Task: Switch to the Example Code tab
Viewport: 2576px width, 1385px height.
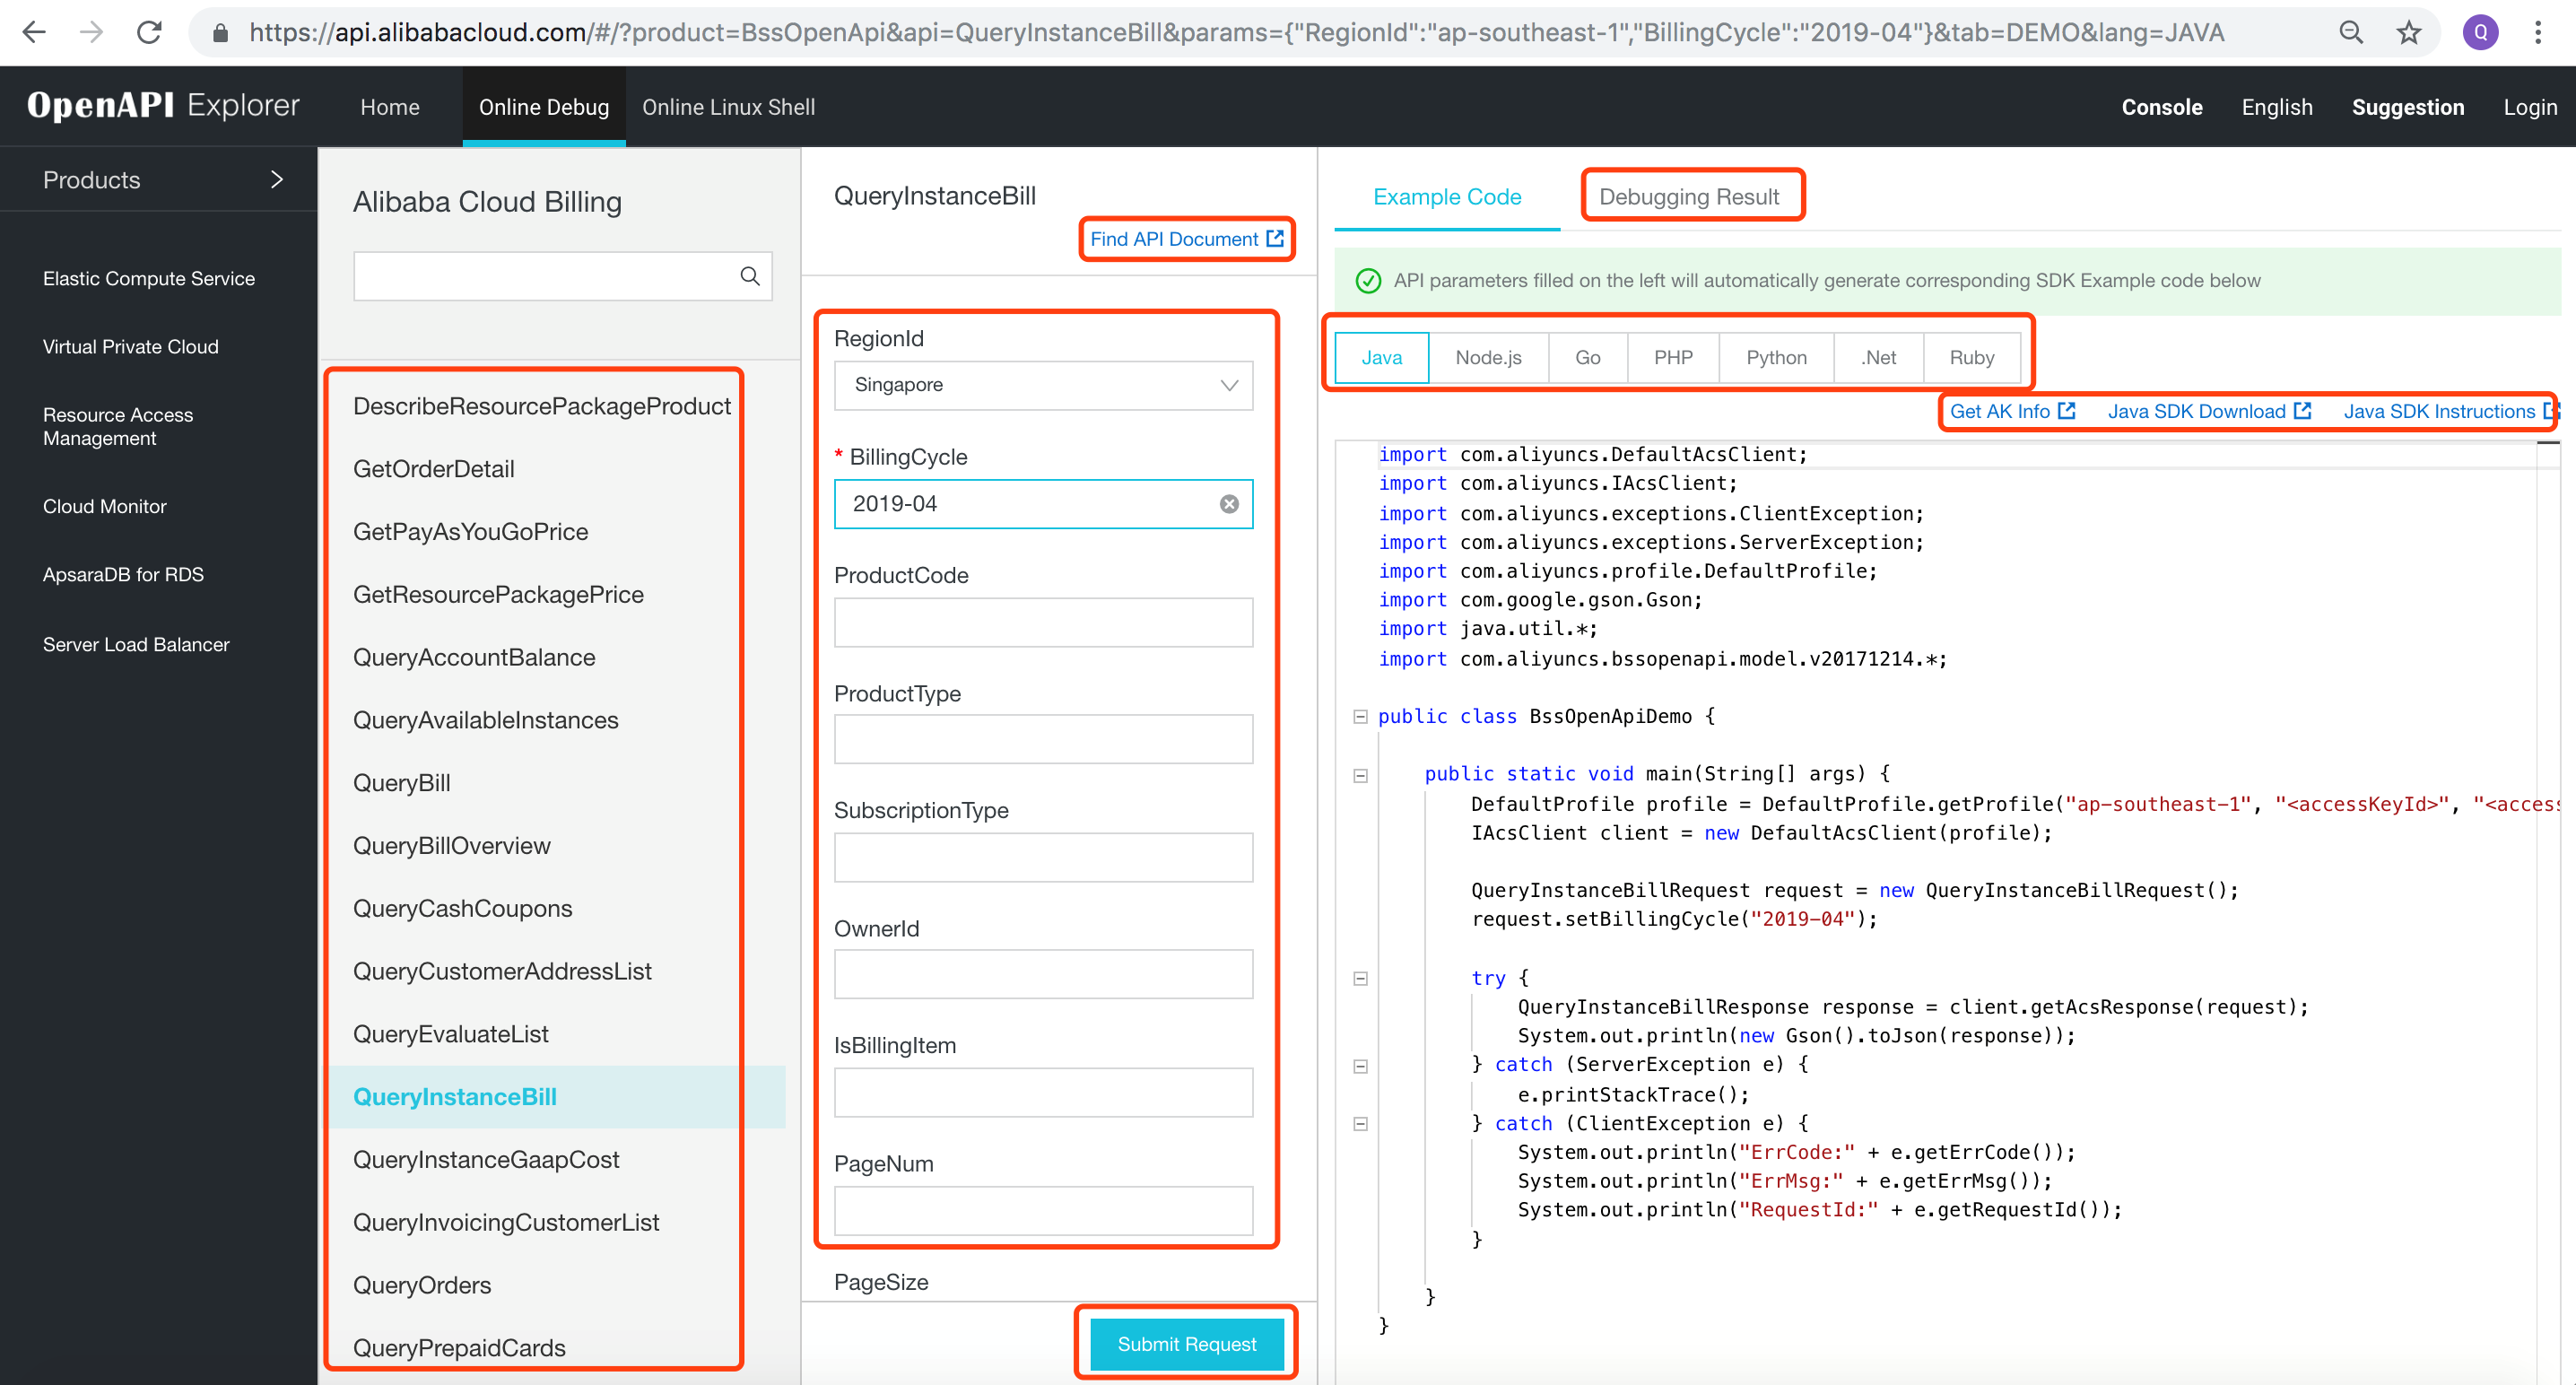Action: click(x=1447, y=197)
